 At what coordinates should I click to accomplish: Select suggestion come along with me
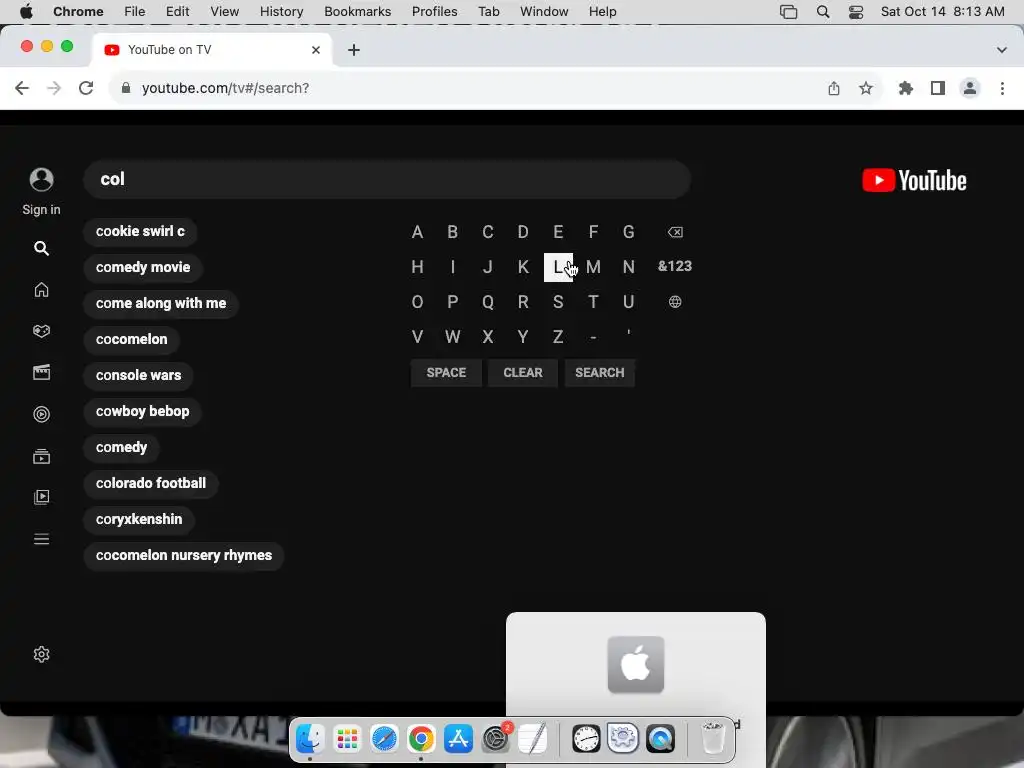tap(161, 303)
